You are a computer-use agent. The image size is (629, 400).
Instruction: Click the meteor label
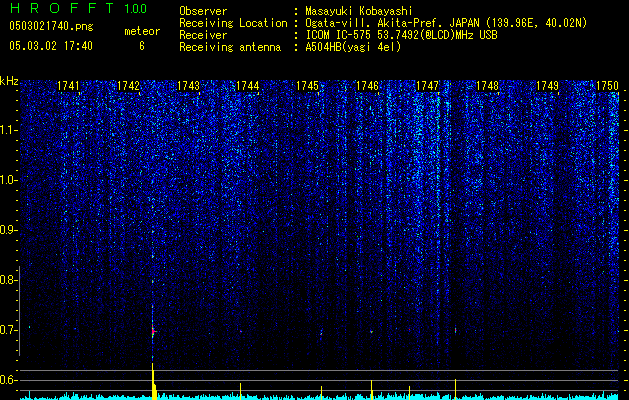[142, 31]
